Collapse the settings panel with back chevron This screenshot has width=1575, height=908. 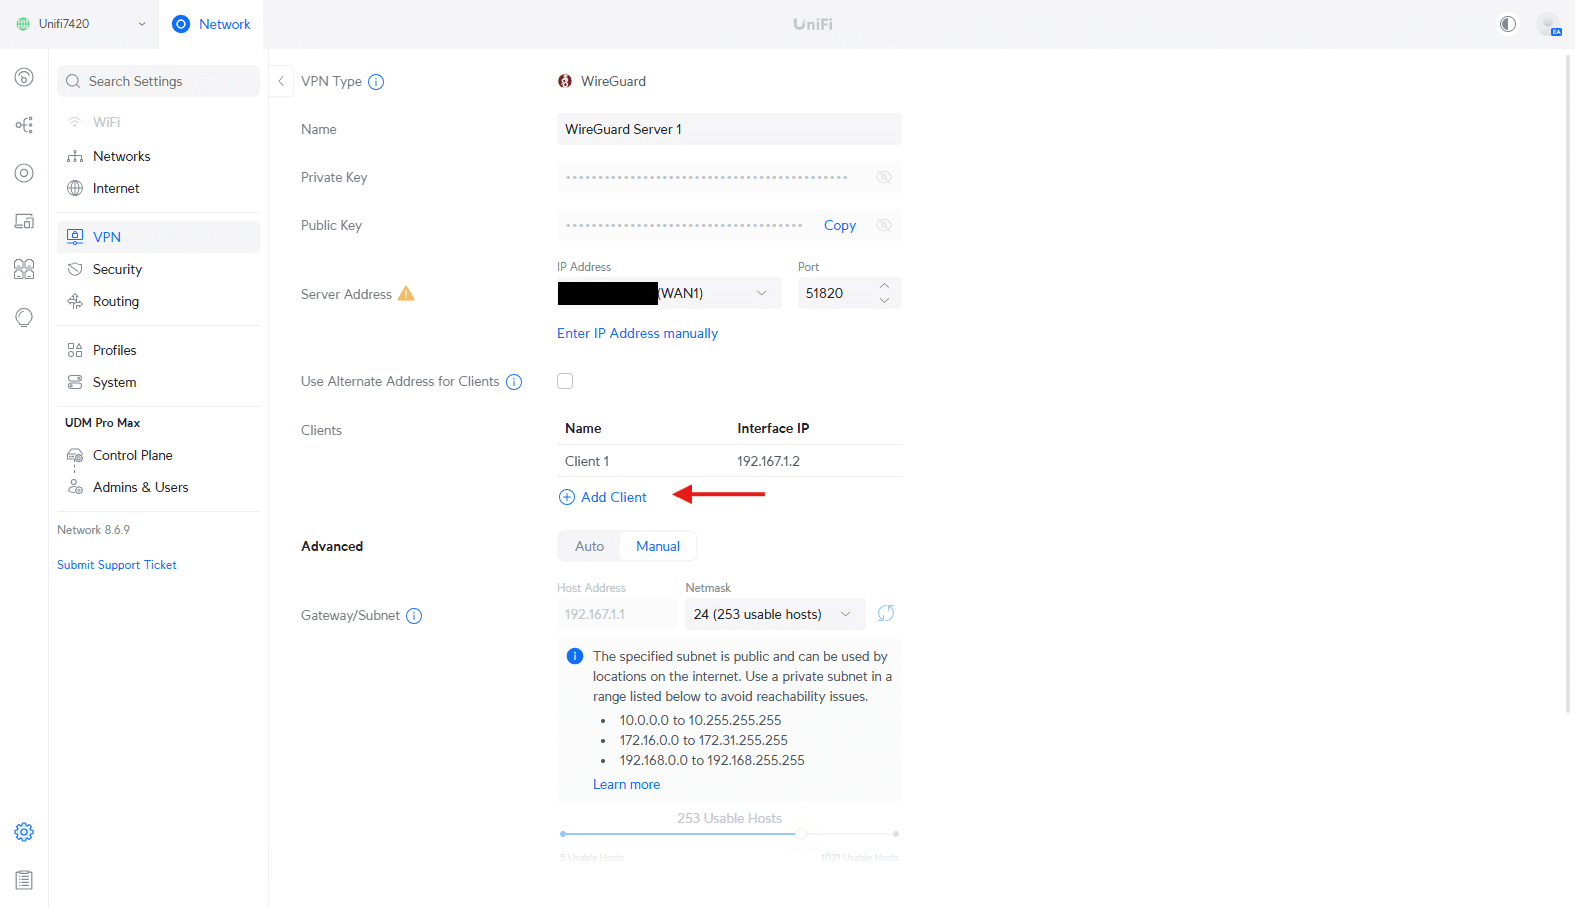pyautogui.click(x=281, y=81)
